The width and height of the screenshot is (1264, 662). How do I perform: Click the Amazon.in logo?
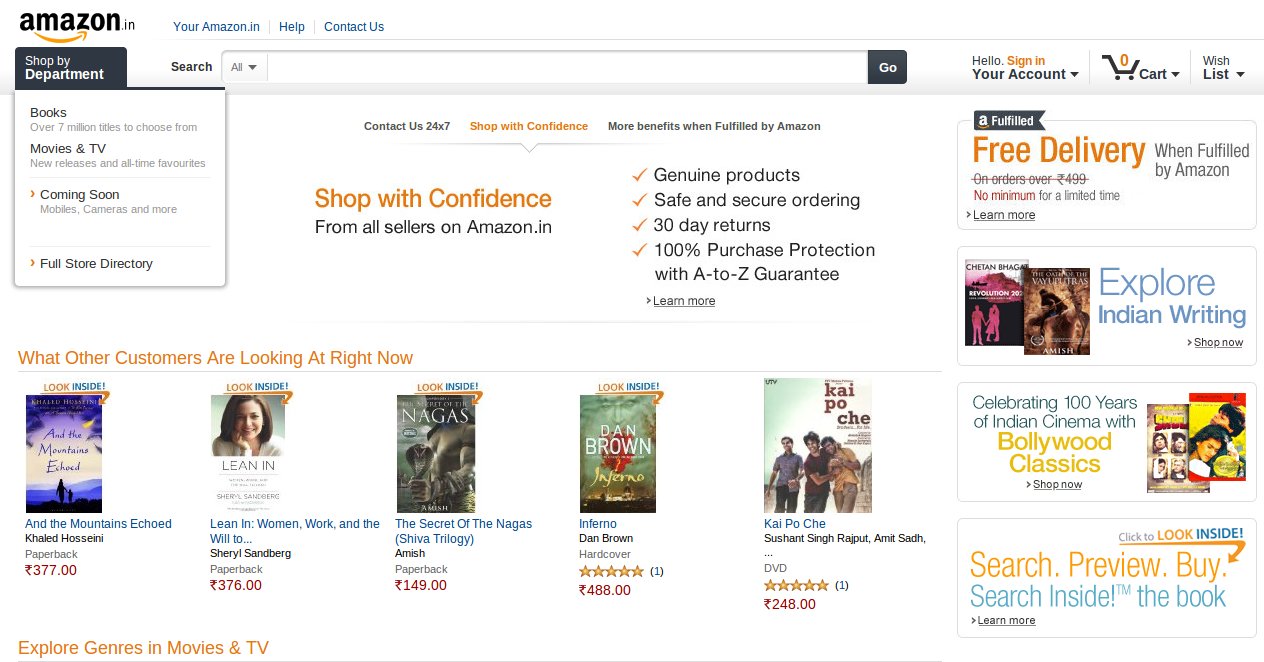pyautogui.click(x=76, y=25)
